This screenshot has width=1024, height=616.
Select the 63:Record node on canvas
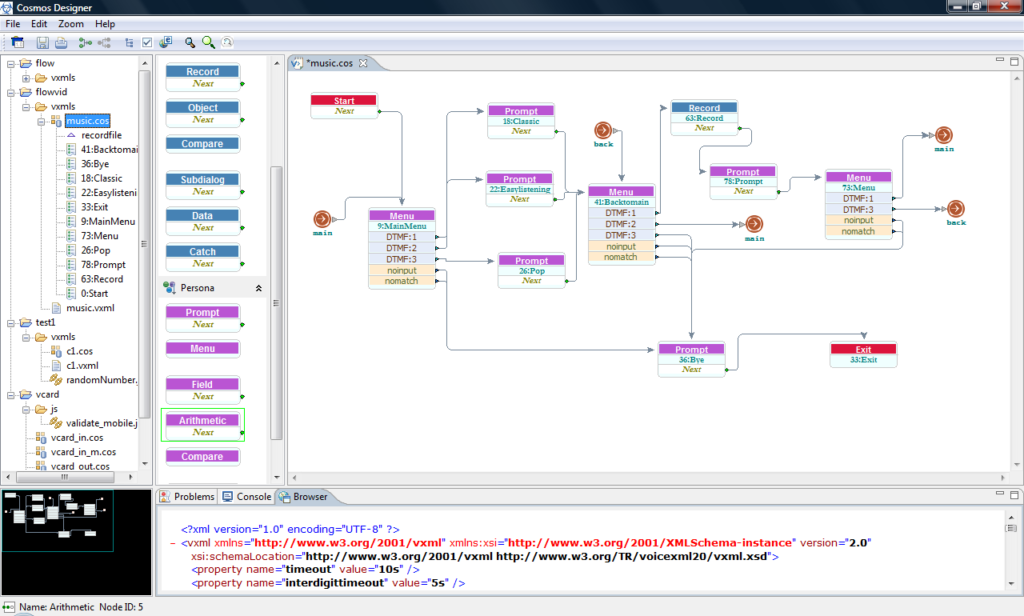click(x=704, y=118)
